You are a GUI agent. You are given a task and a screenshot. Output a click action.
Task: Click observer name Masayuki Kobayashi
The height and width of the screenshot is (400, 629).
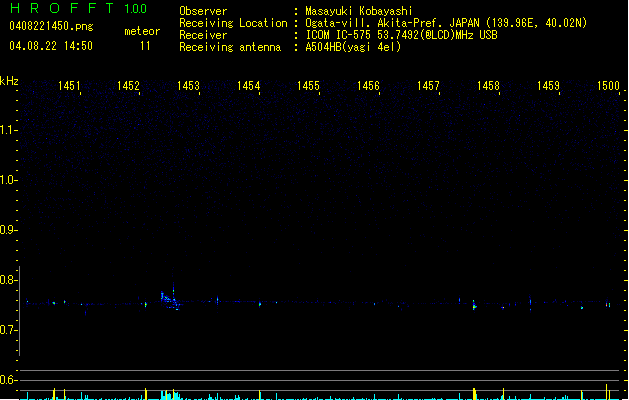click(359, 11)
